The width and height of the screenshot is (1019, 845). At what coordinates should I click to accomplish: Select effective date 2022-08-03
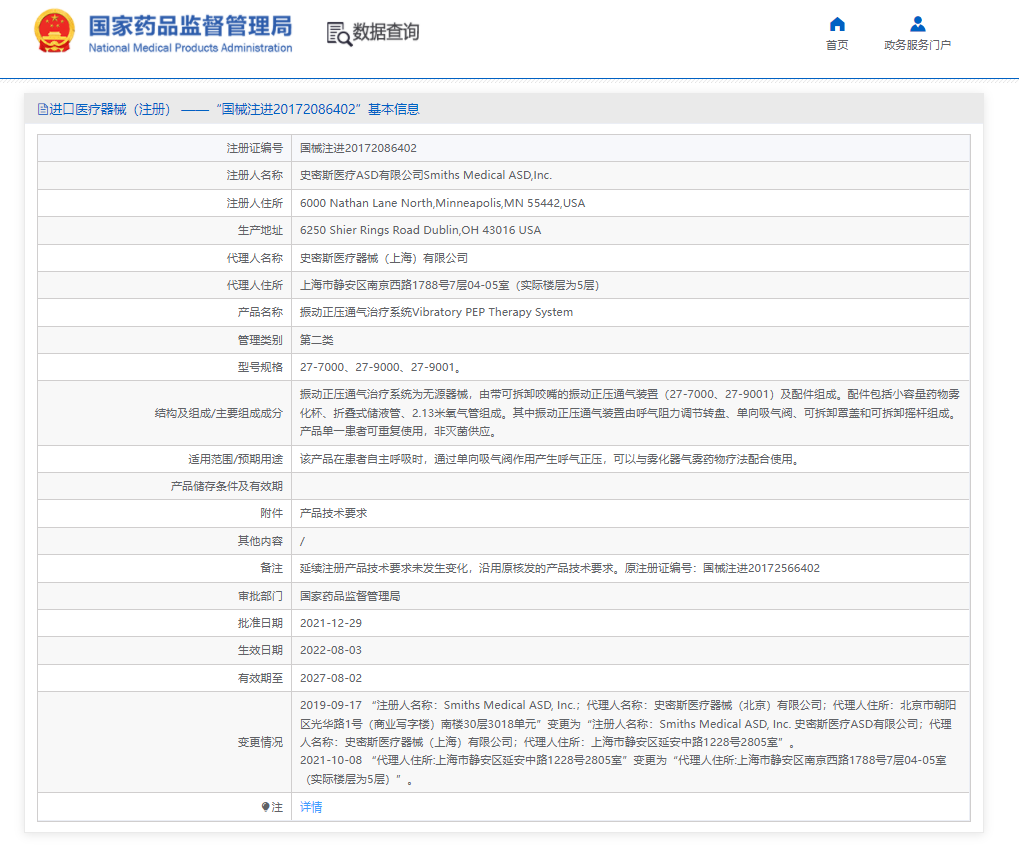[x=331, y=650]
